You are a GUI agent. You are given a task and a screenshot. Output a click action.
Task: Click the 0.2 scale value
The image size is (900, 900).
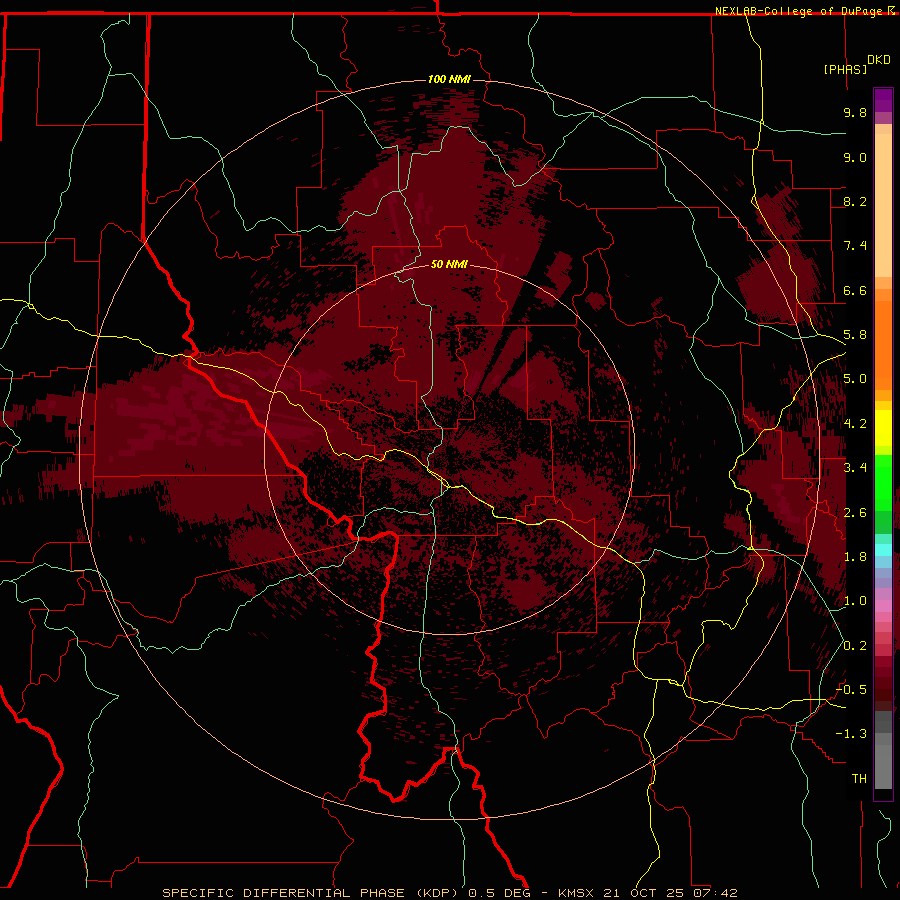(855, 646)
